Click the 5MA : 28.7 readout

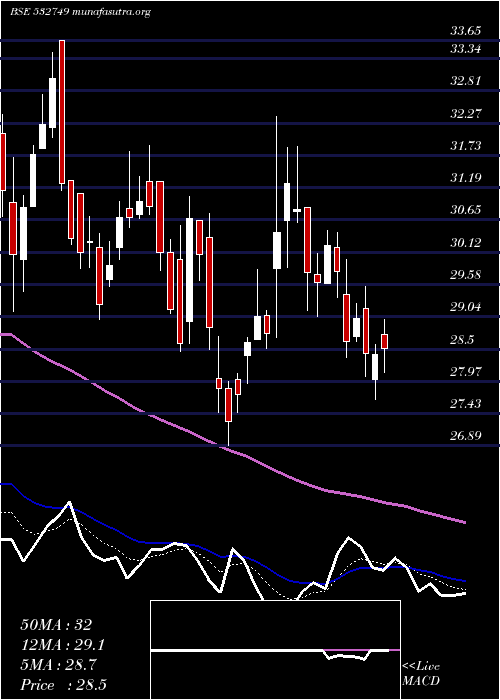click(58, 665)
